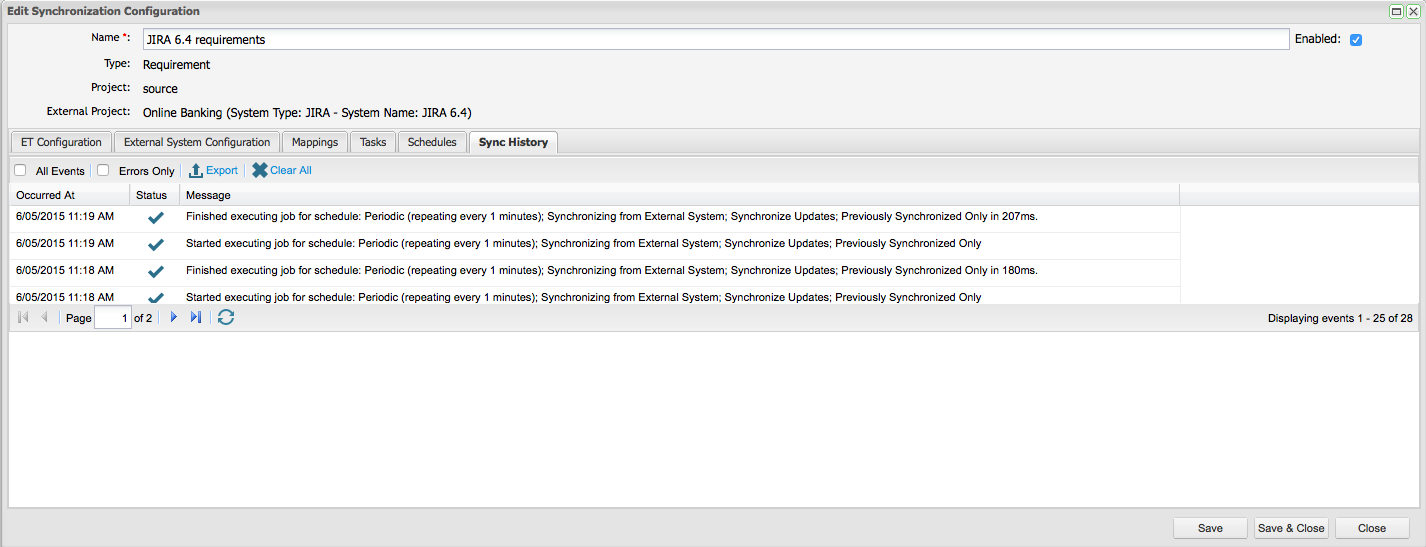This screenshot has height=547, width=1426.
Task: Click the Name text field
Action: (715, 40)
